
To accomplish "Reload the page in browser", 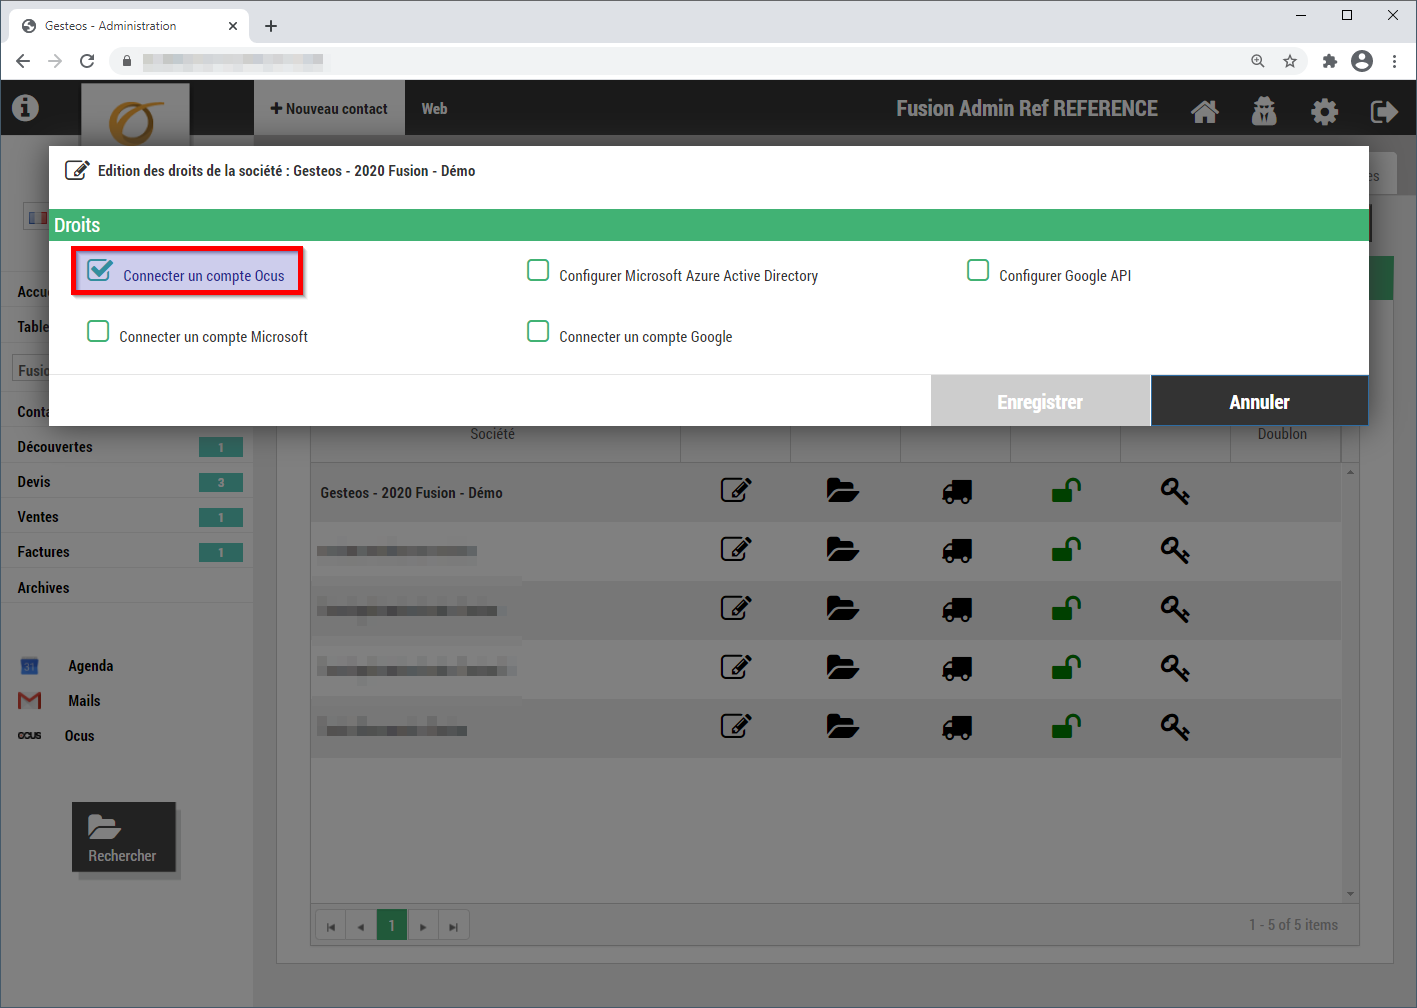I will pos(87,61).
